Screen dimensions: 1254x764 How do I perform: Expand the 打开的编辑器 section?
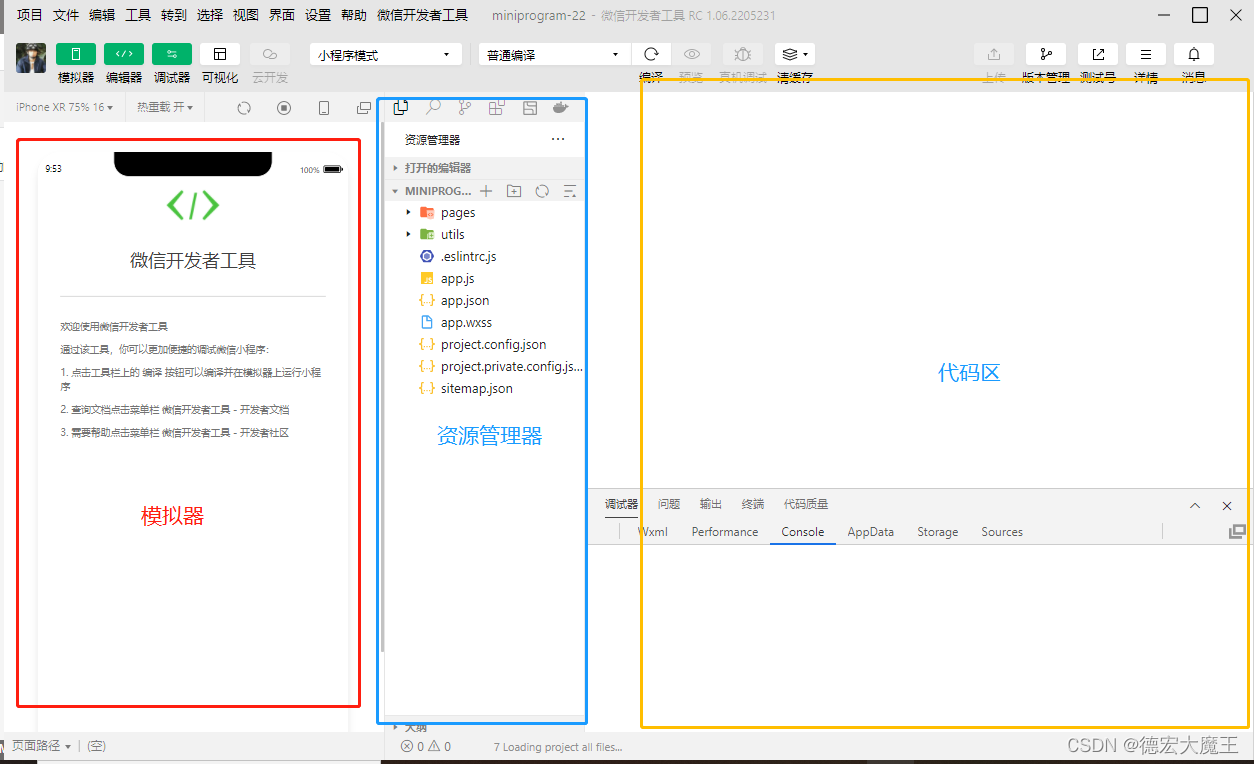(x=484, y=168)
